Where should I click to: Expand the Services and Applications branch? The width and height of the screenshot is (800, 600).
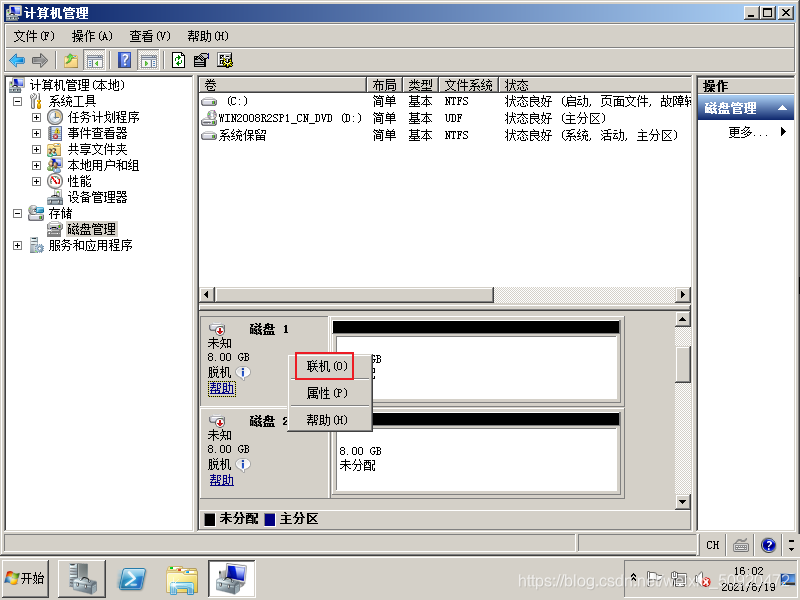pyautogui.click(x=17, y=245)
